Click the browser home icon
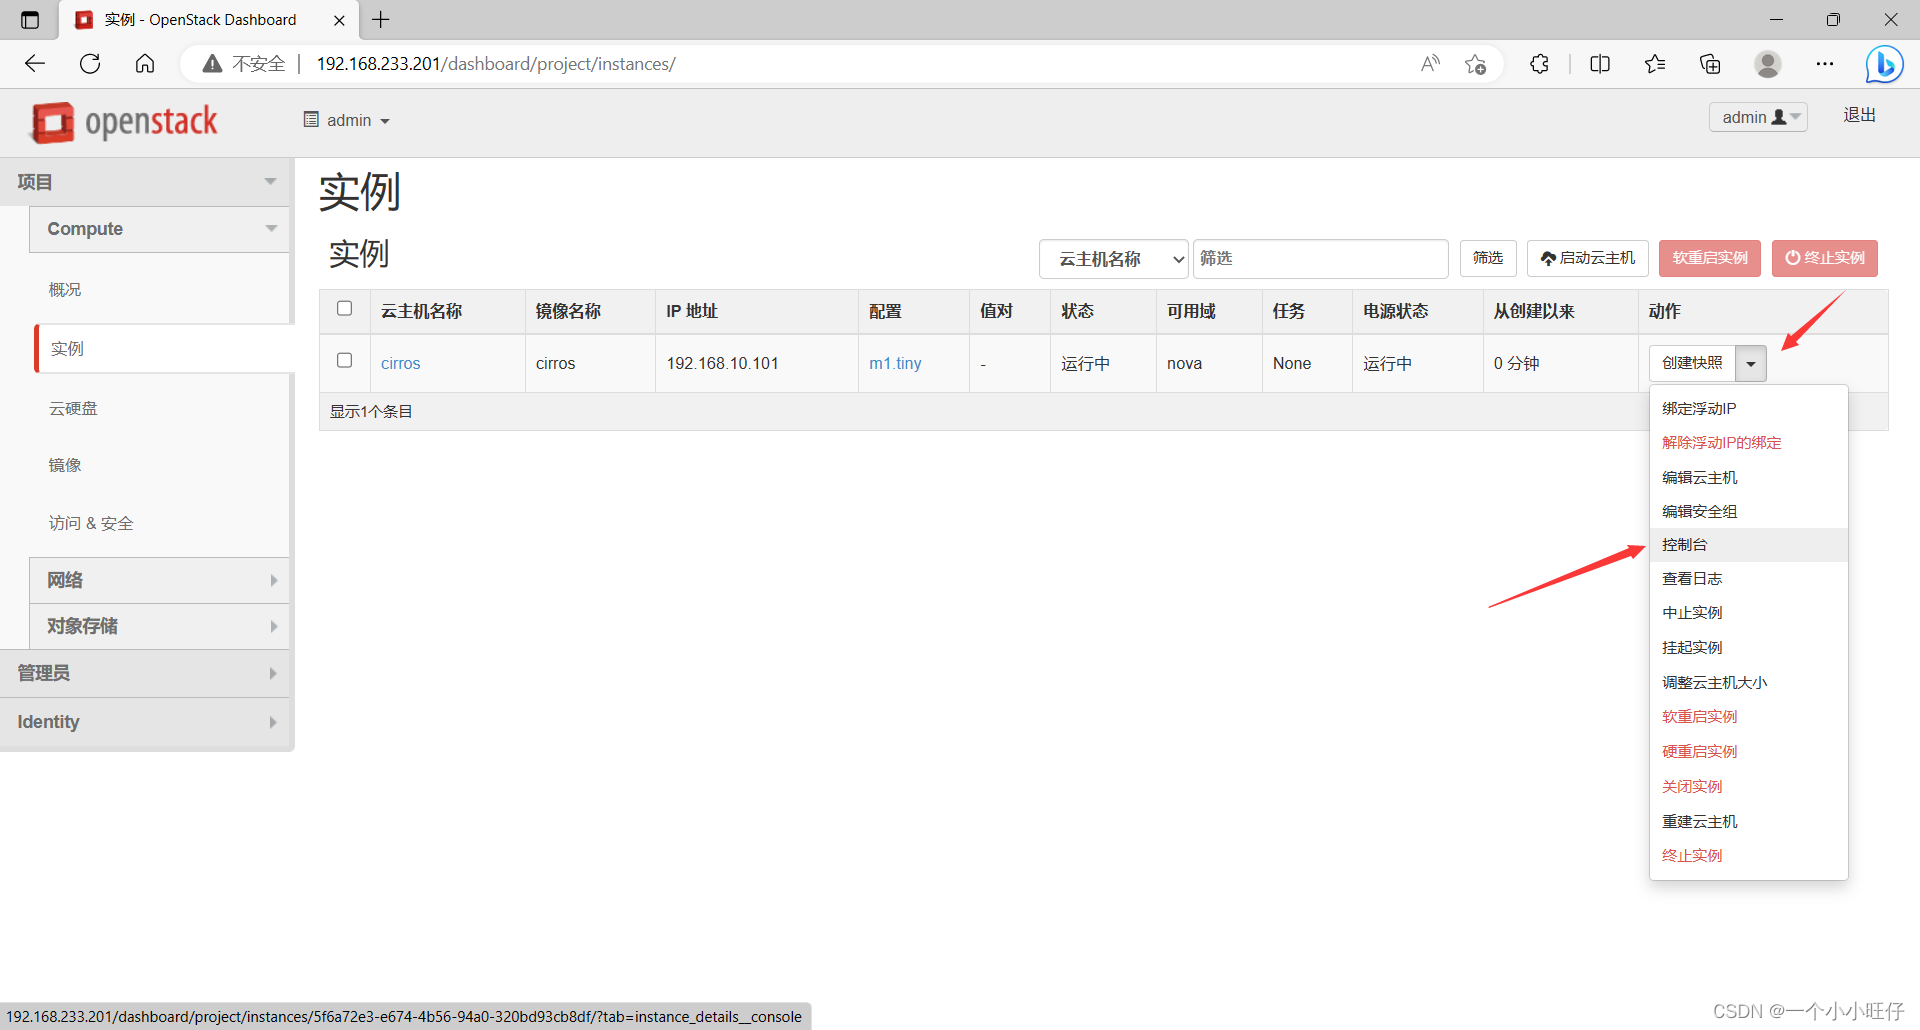Viewport: 1920px width, 1030px height. point(144,63)
